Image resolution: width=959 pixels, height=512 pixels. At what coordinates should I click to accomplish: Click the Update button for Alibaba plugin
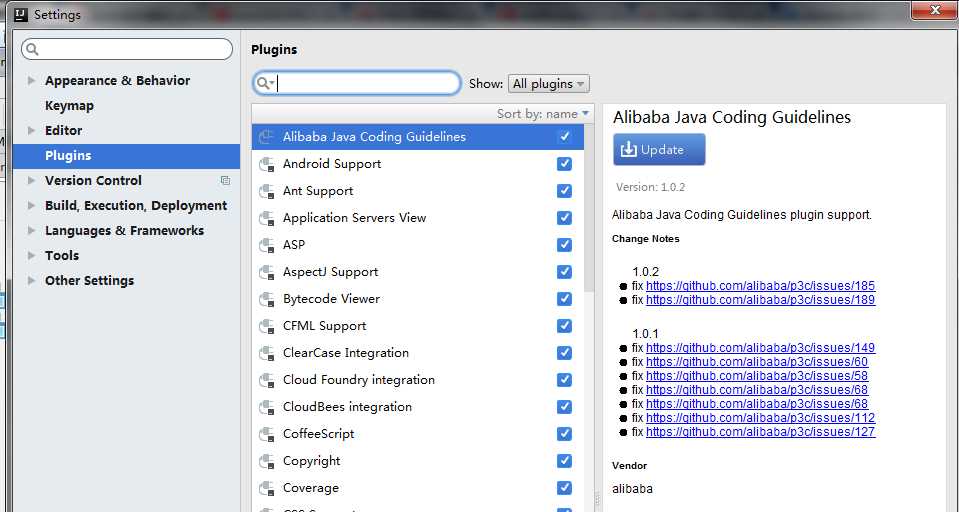pyautogui.click(x=659, y=149)
